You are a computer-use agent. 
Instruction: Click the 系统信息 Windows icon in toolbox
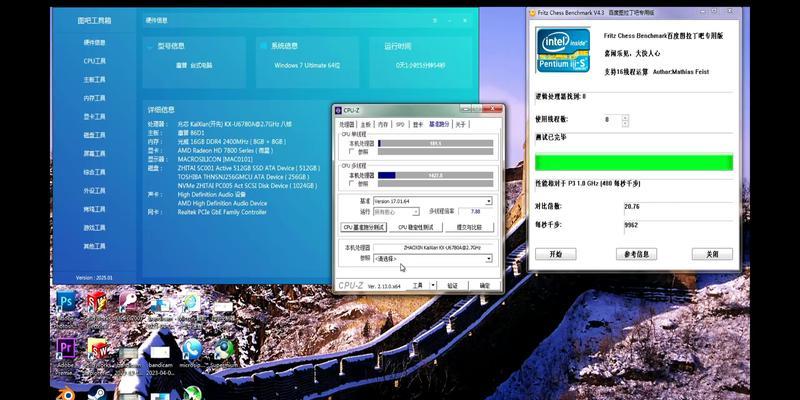click(x=263, y=46)
